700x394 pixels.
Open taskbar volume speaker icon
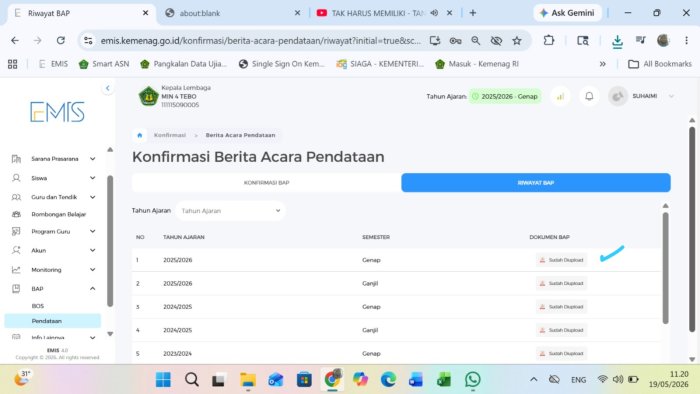[x=617, y=379]
